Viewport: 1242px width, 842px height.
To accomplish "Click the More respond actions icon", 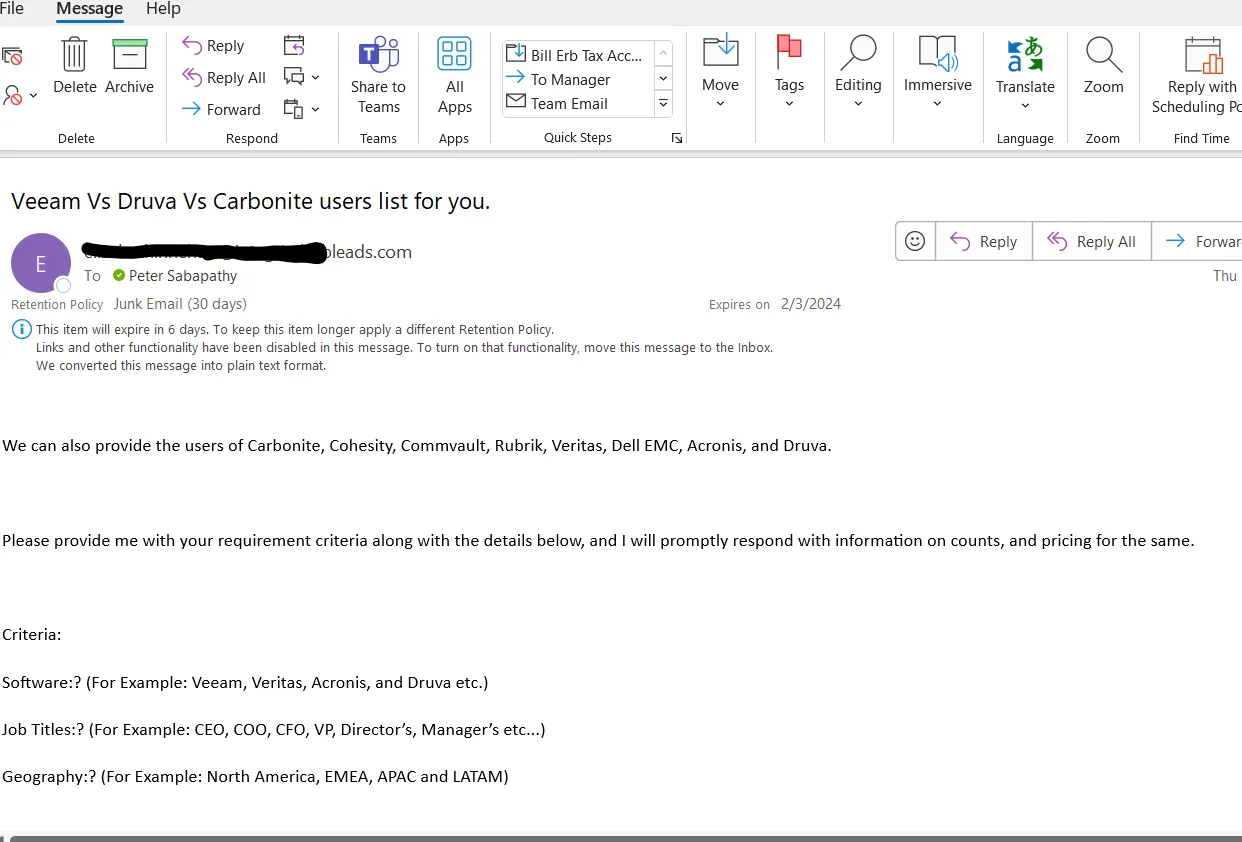I will (294, 108).
